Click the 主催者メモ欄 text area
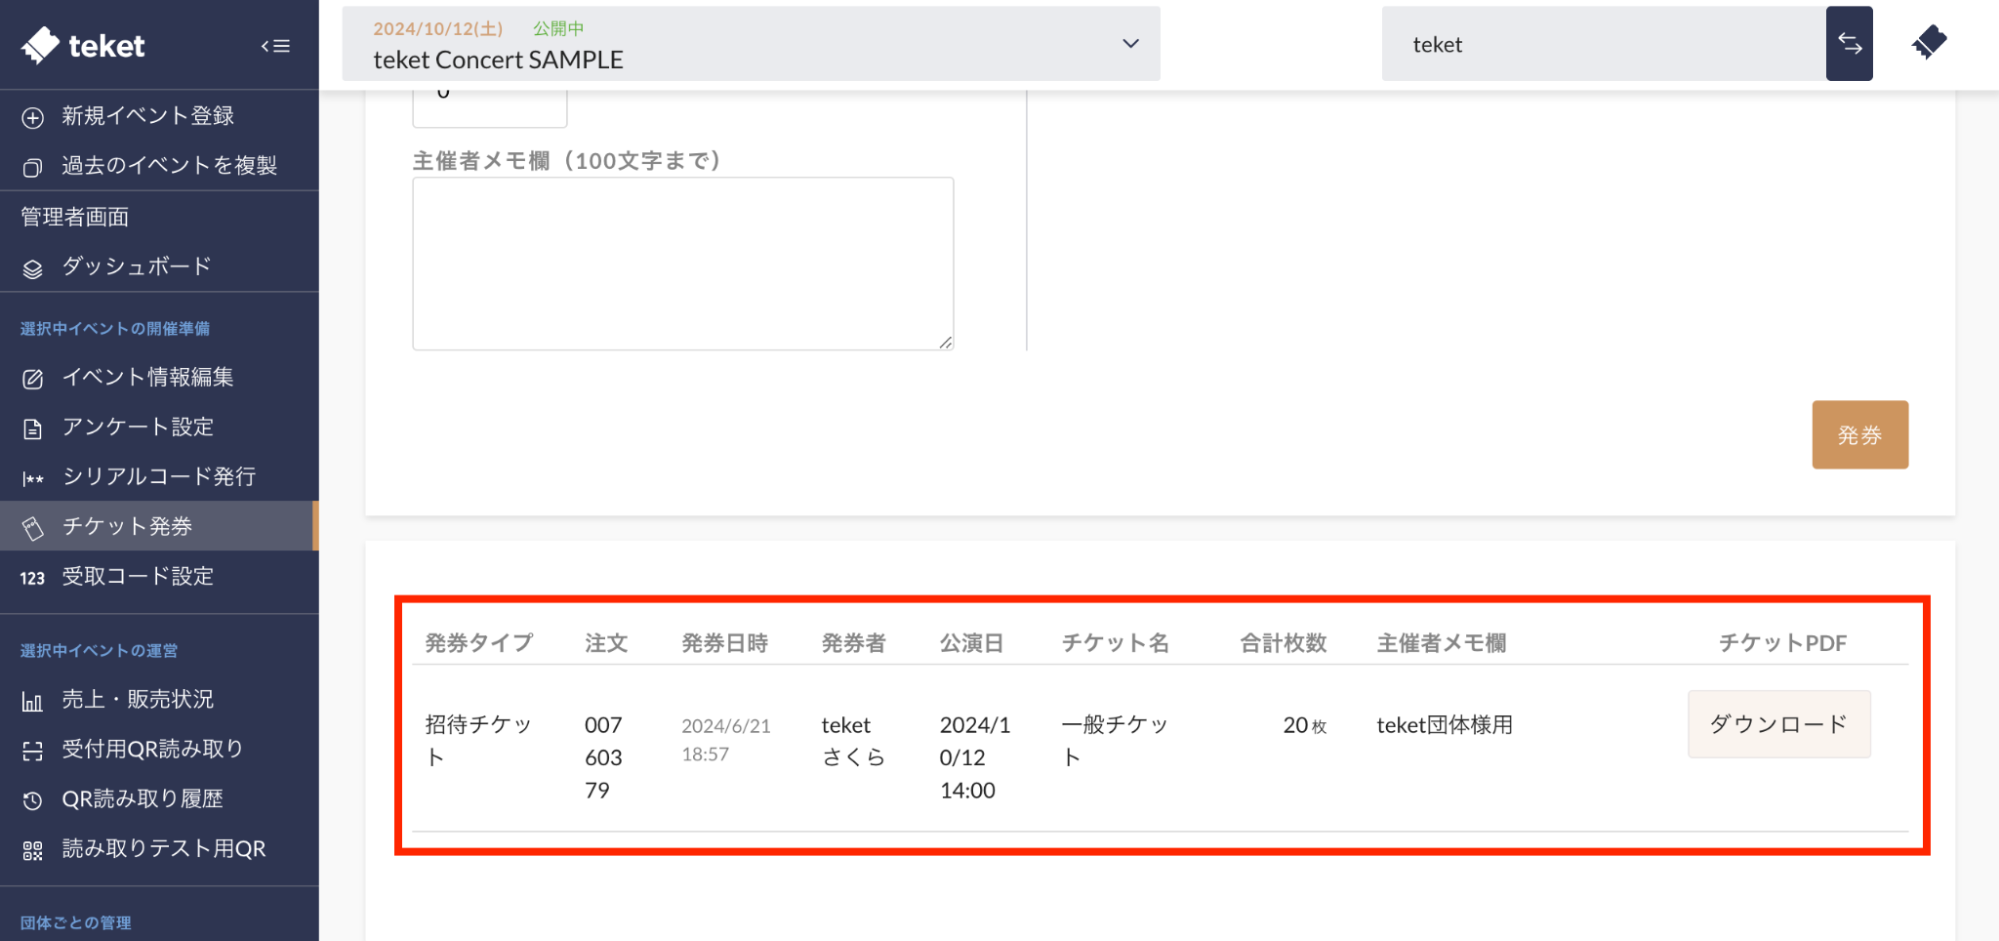Screen dimensions: 1999x941 [683, 264]
